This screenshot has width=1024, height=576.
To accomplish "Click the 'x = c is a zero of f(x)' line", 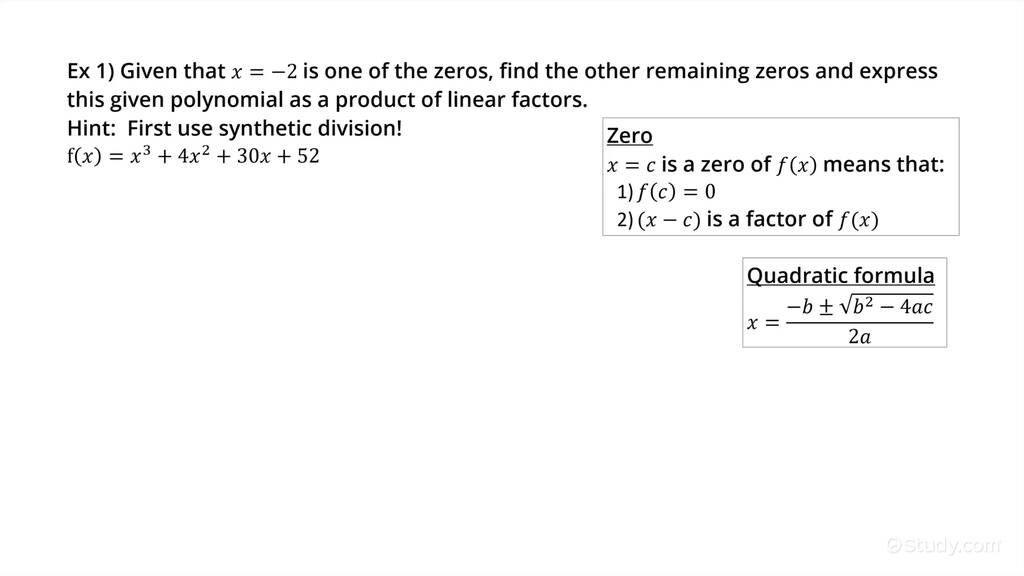I will [712, 165].
